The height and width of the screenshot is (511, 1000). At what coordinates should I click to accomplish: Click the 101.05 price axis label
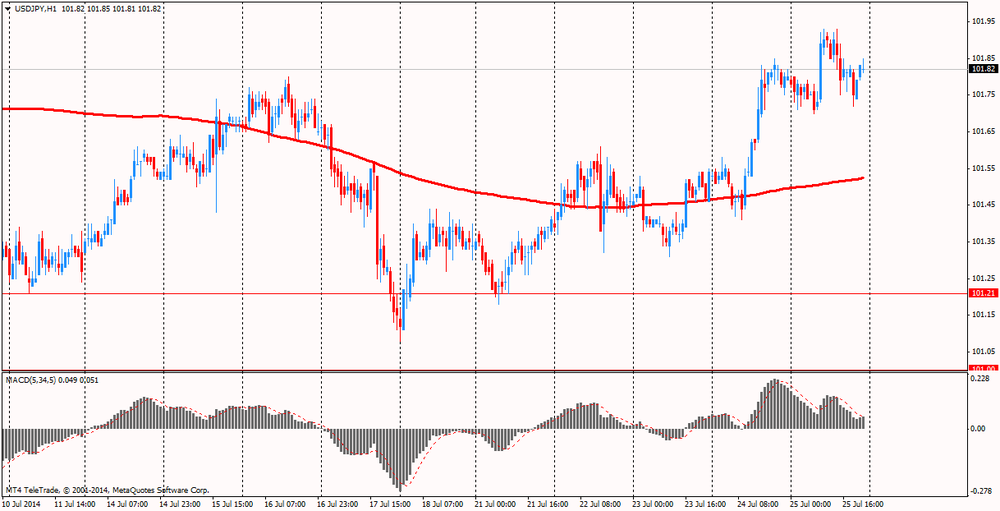pos(983,352)
